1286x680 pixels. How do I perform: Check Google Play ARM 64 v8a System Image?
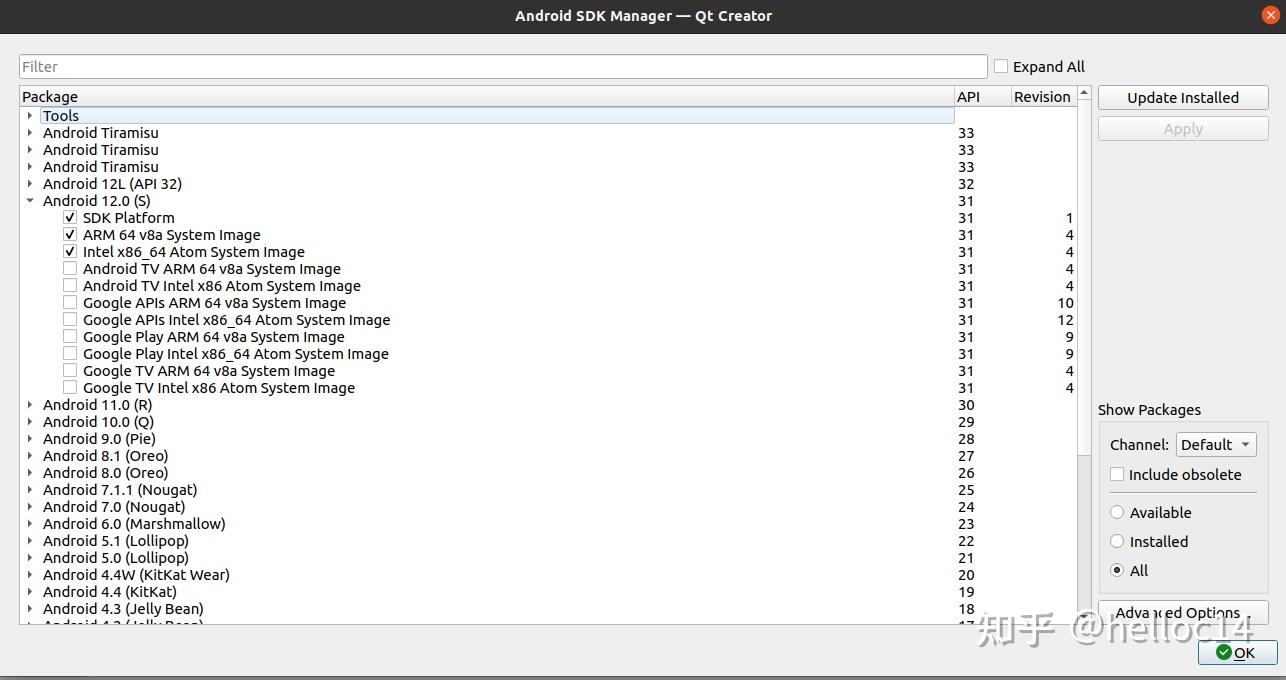[70, 337]
